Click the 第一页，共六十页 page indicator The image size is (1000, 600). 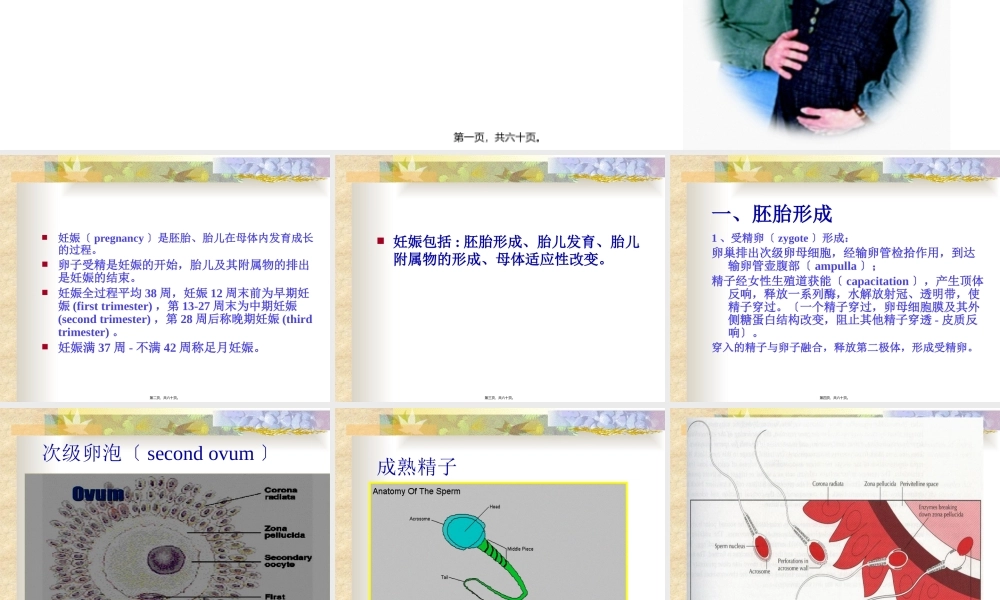pos(498,136)
